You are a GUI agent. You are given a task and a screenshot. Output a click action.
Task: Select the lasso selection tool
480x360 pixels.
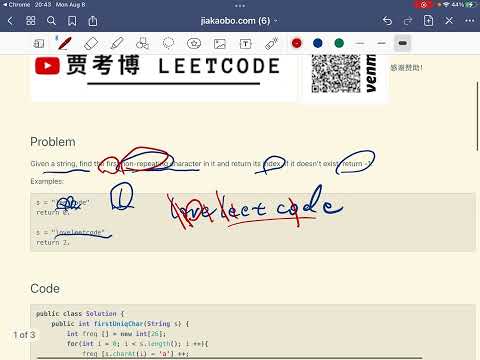168,43
